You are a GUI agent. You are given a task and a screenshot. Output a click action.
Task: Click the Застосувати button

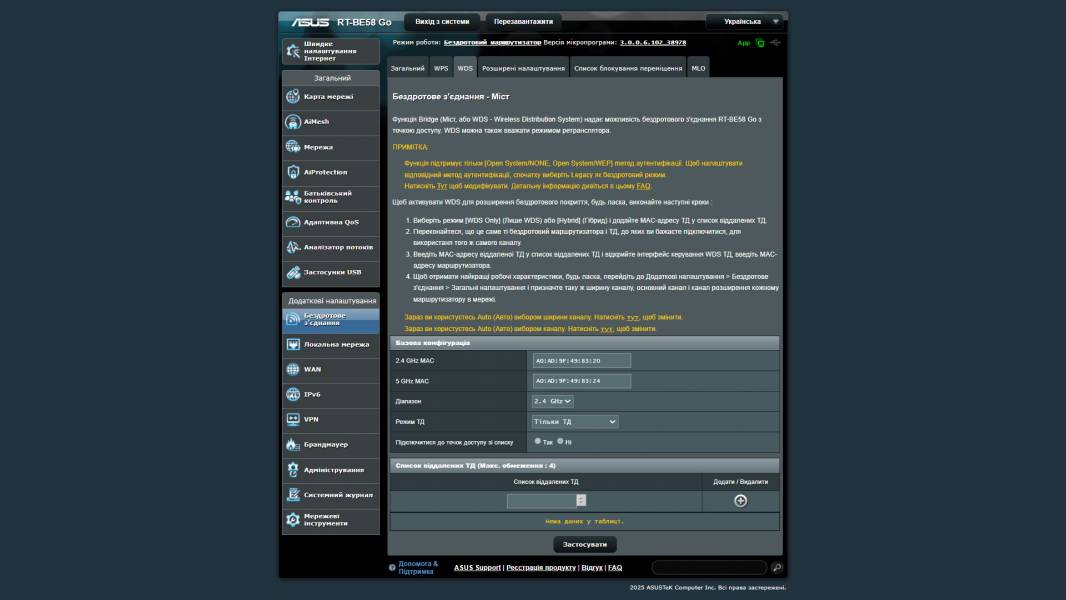(587, 543)
